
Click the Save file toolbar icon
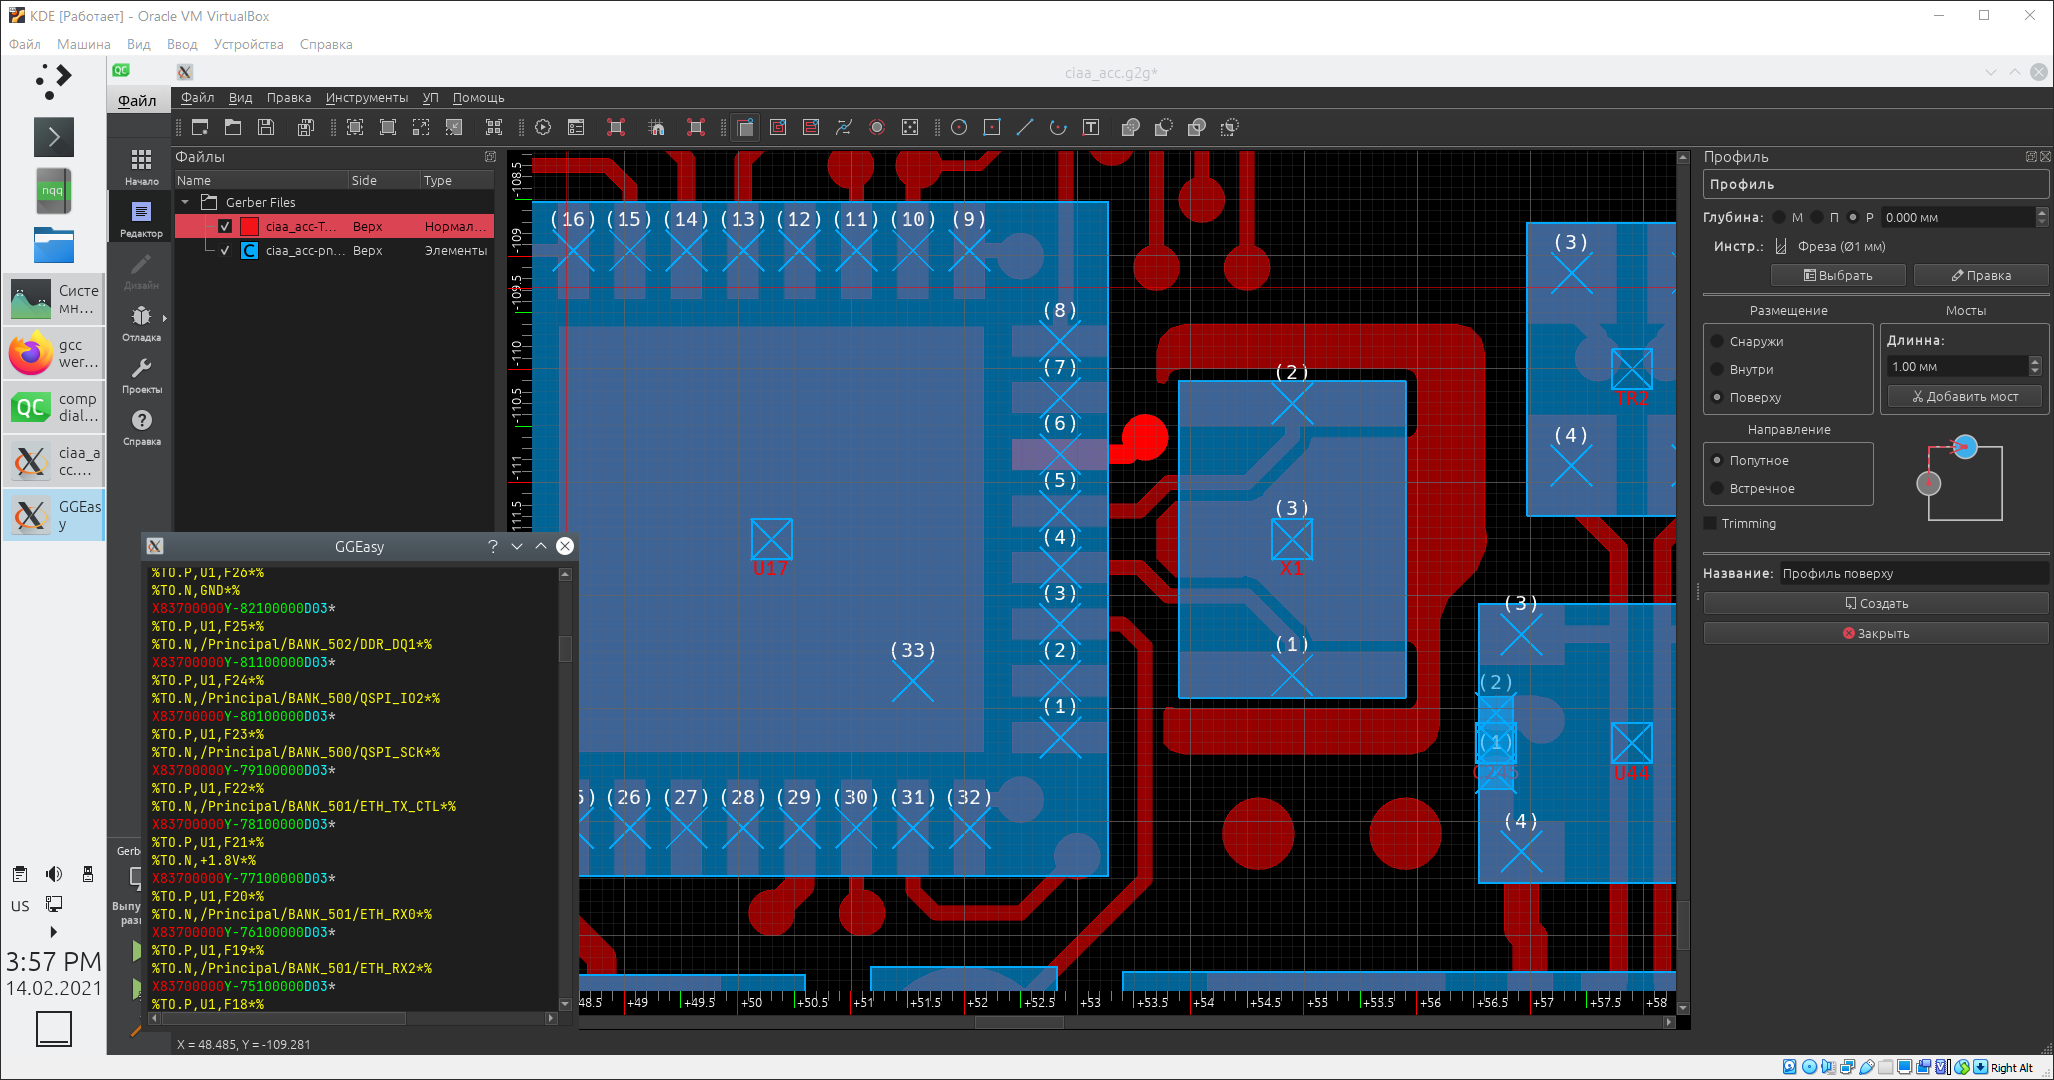266,127
